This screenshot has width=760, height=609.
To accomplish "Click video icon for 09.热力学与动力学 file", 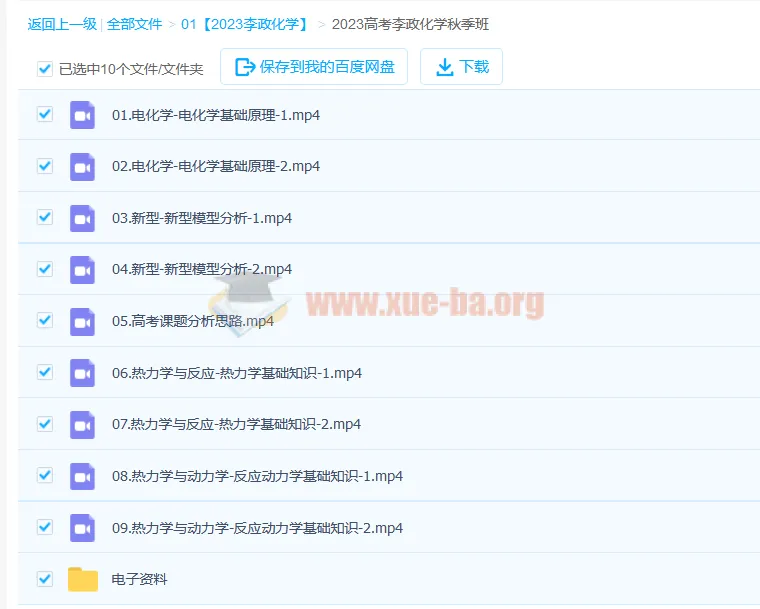I will point(82,528).
